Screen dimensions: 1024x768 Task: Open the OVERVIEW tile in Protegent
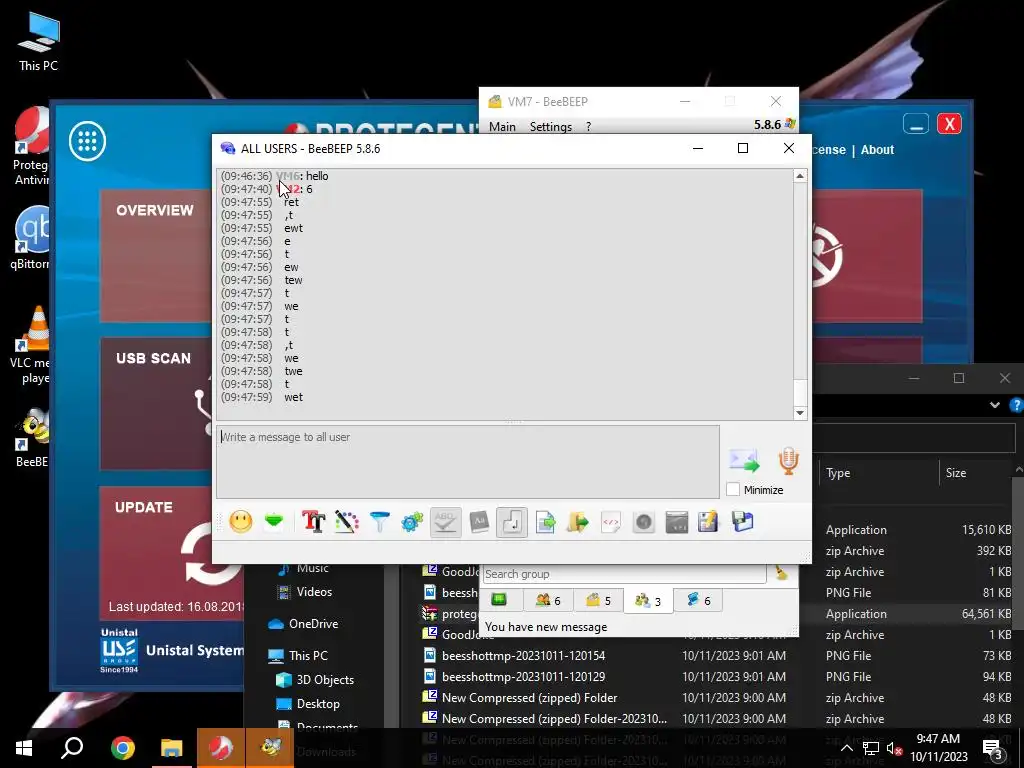[155, 255]
